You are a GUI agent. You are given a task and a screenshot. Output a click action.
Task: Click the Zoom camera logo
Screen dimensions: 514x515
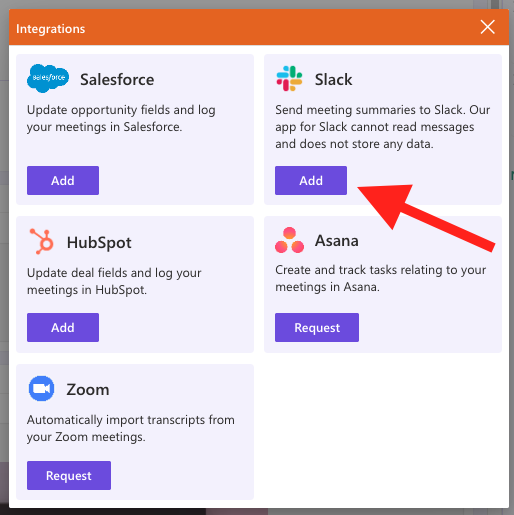(41, 388)
